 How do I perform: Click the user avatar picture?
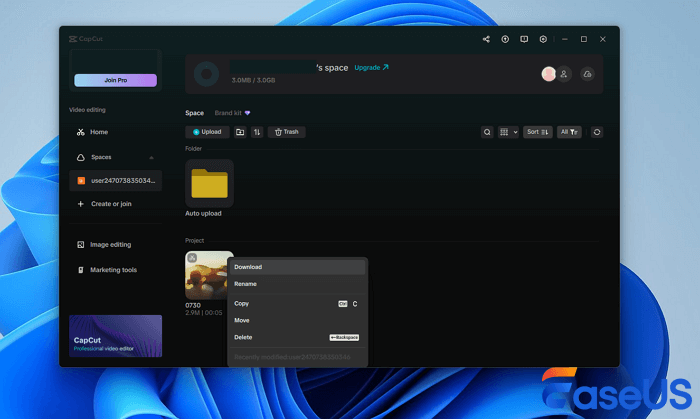point(549,74)
